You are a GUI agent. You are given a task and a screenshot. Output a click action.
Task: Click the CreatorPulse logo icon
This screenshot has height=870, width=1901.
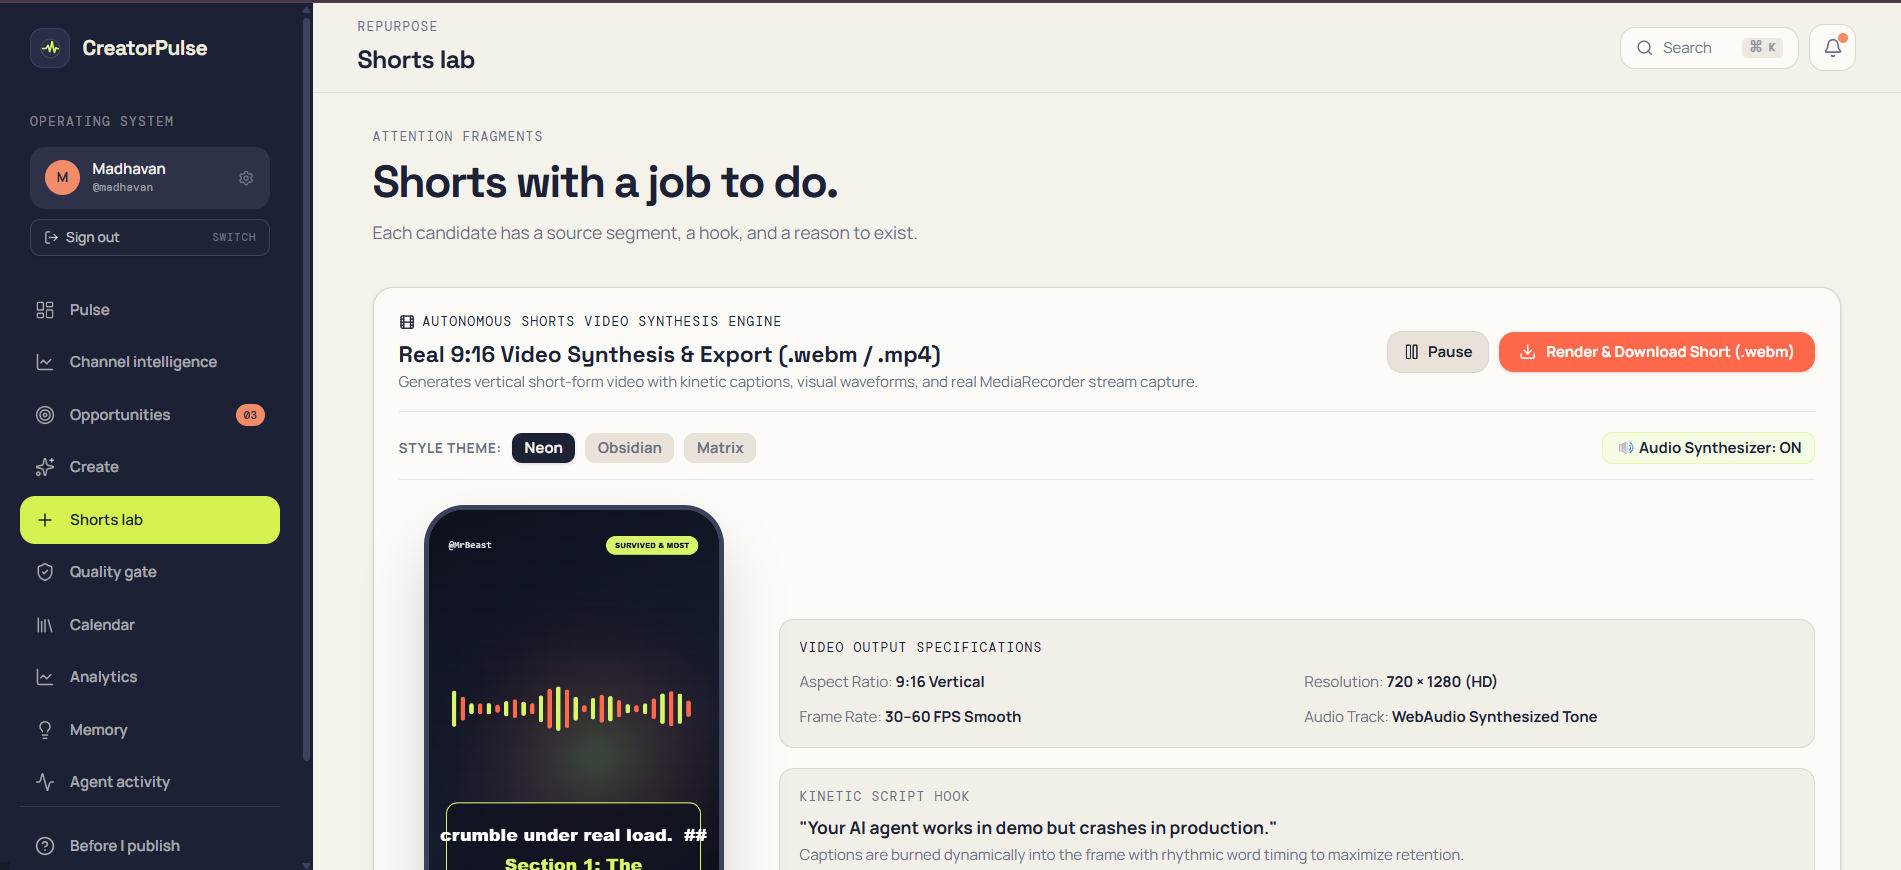pos(50,48)
